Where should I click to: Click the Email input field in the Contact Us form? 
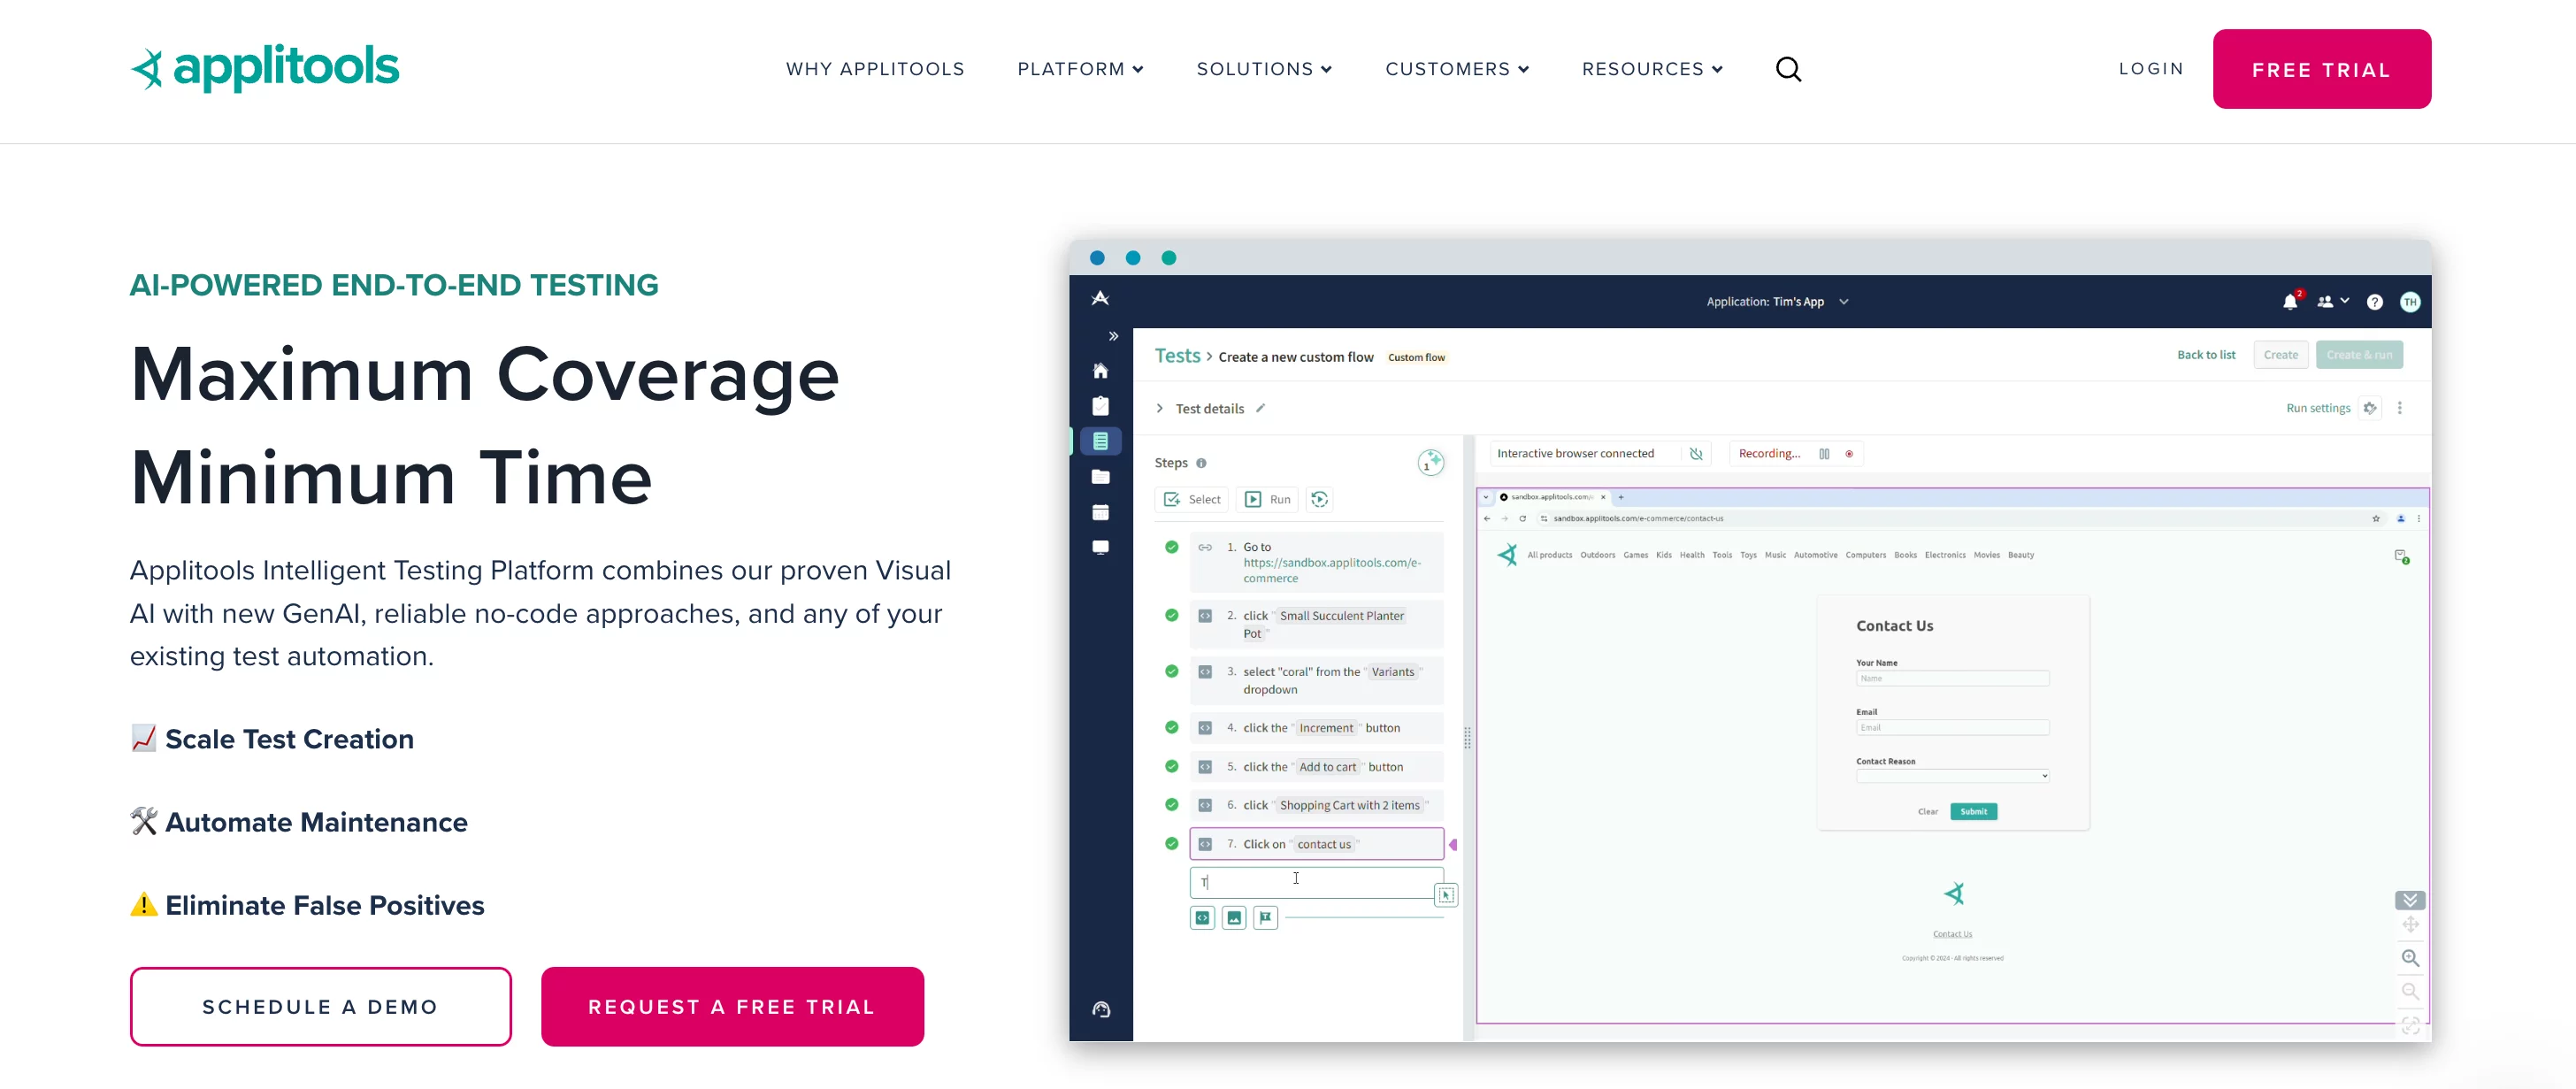pyautogui.click(x=1951, y=727)
